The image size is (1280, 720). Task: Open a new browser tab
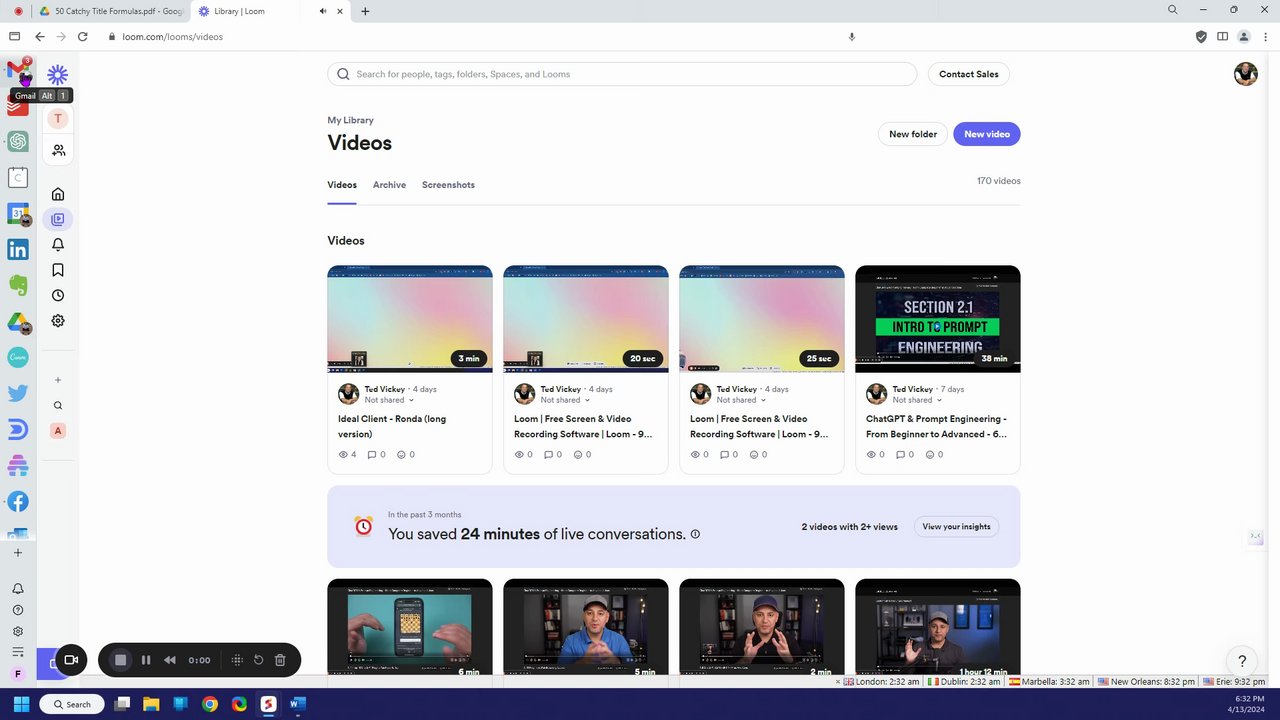point(365,11)
